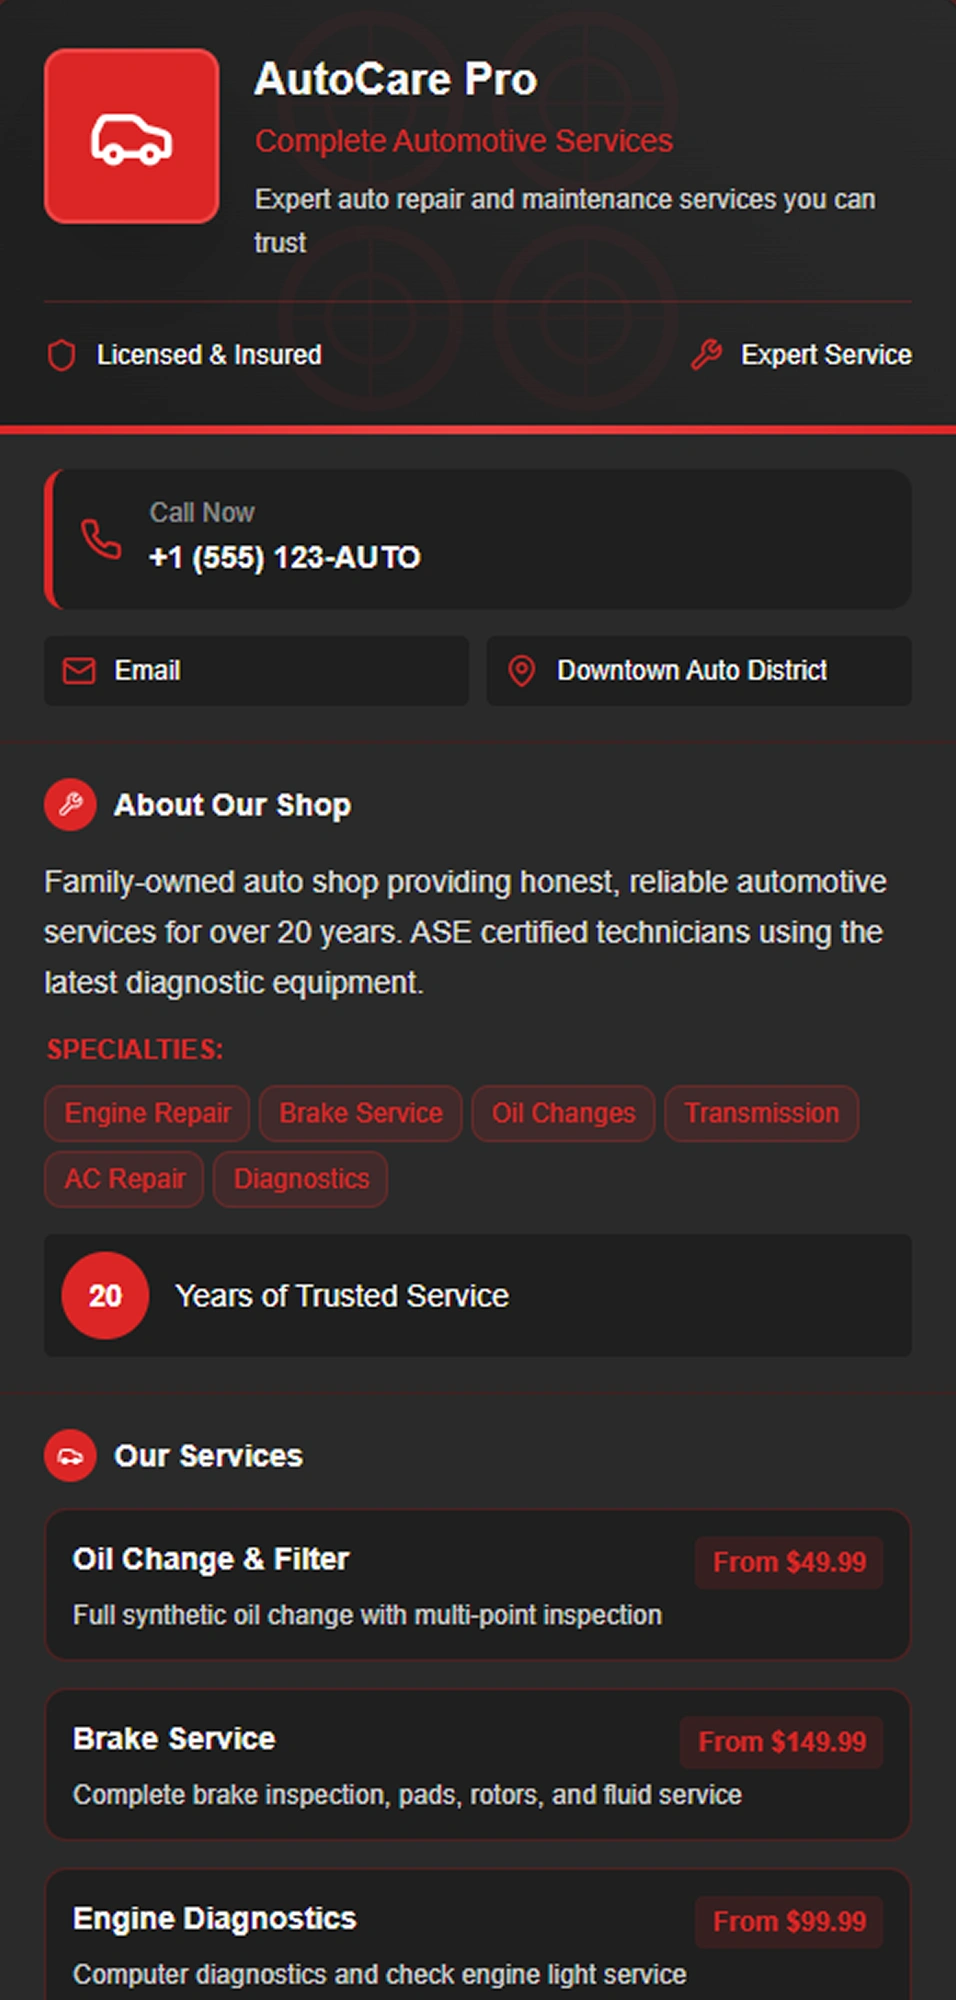956x2000 pixels.
Task: Tap the red phone handset icon
Action: pos(101,540)
